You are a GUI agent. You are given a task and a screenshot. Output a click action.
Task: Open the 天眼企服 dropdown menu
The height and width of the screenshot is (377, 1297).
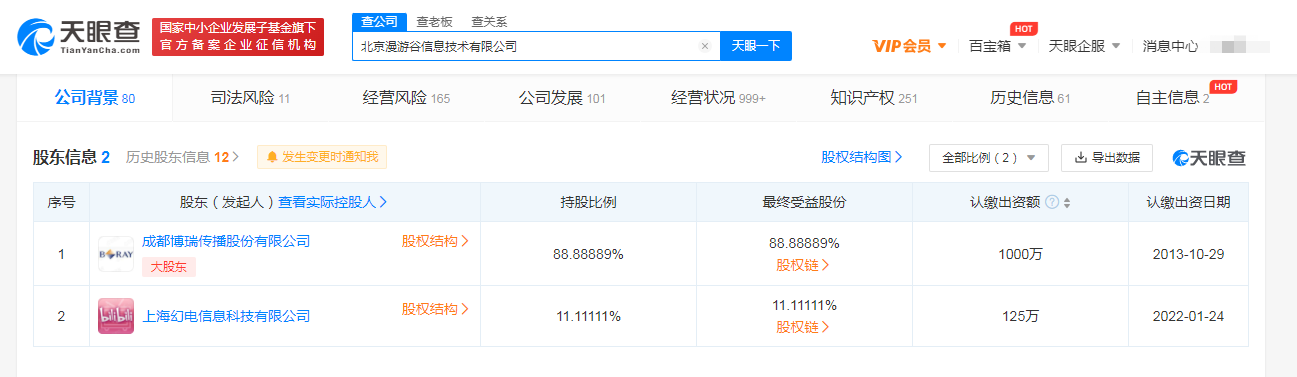[1084, 46]
